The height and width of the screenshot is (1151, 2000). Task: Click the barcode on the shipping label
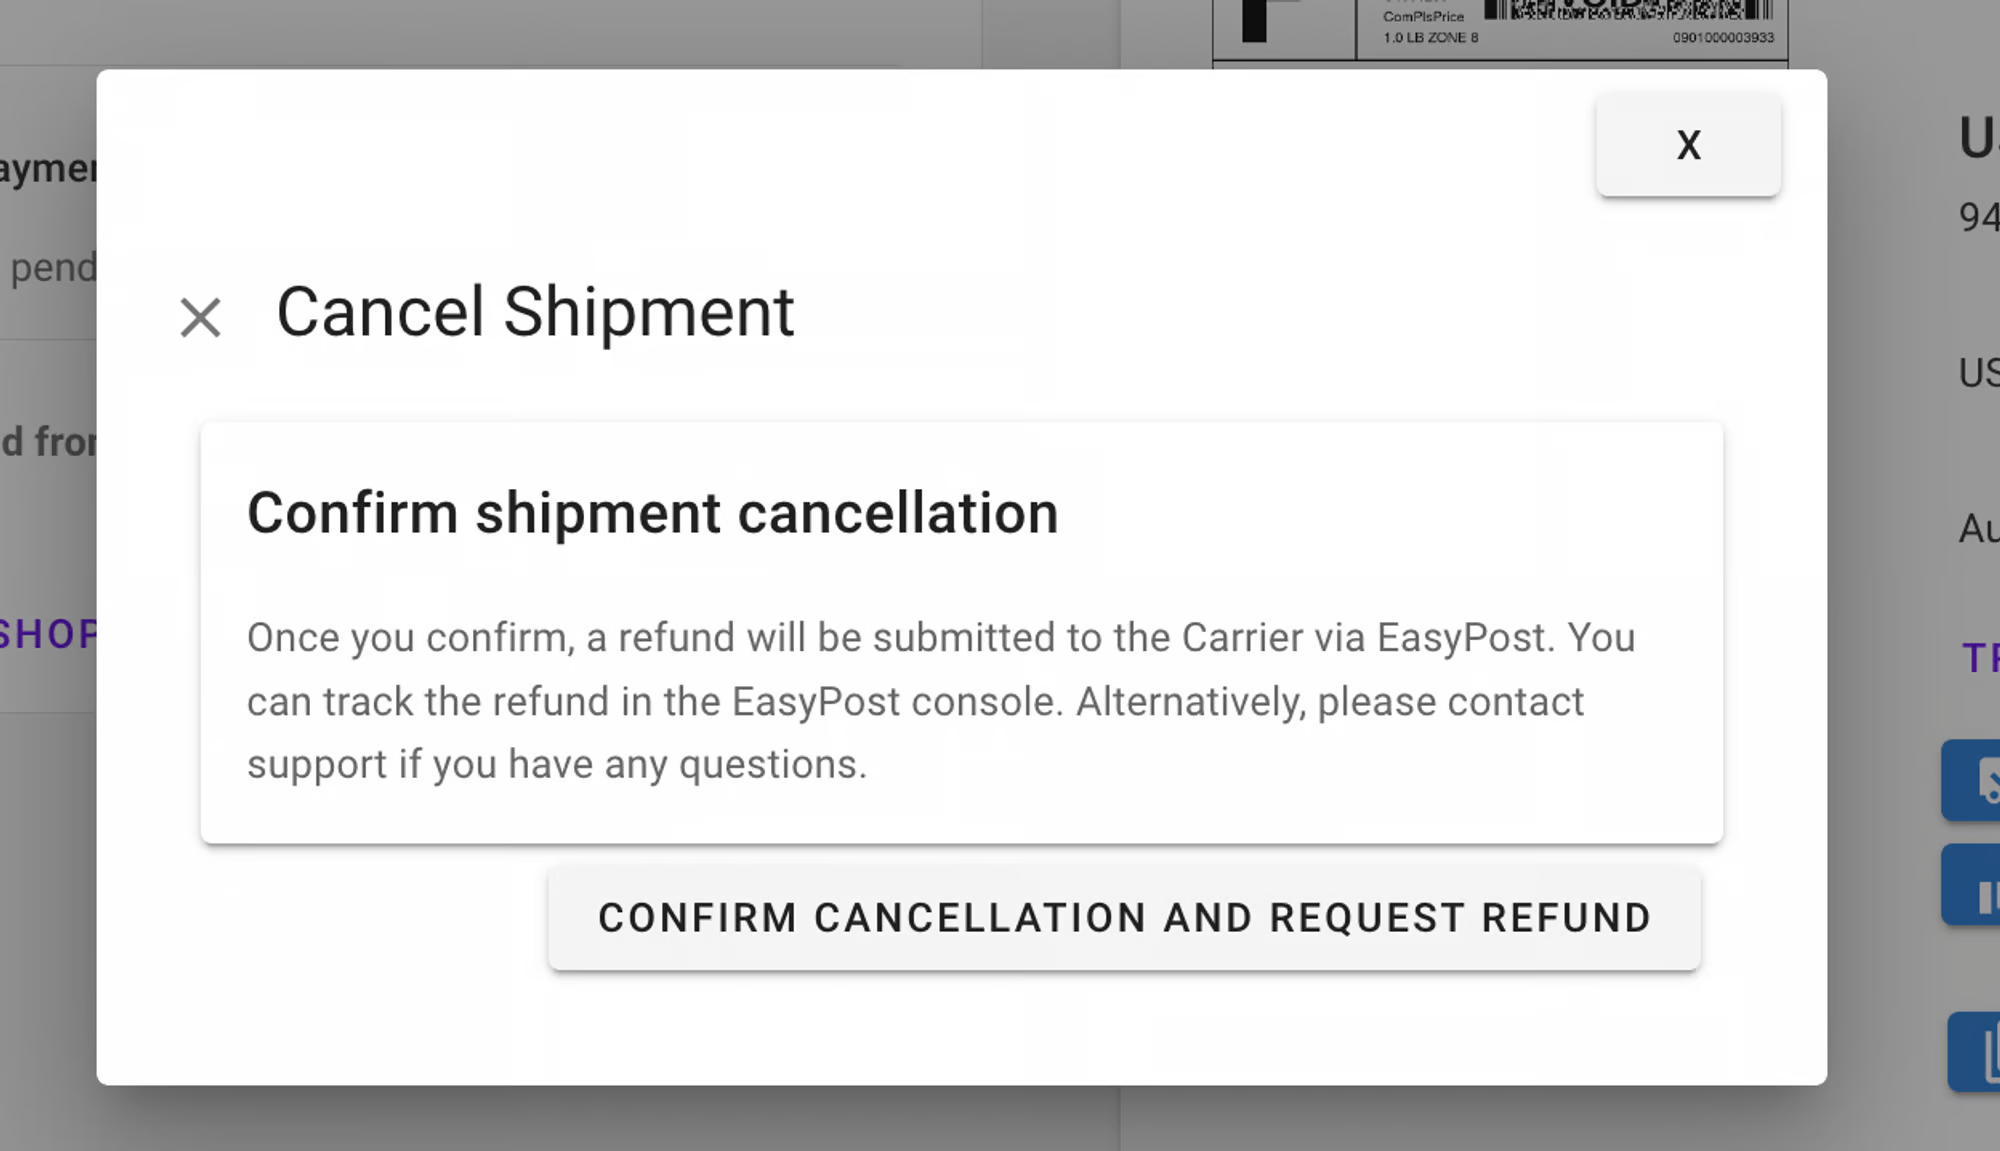click(x=1628, y=10)
